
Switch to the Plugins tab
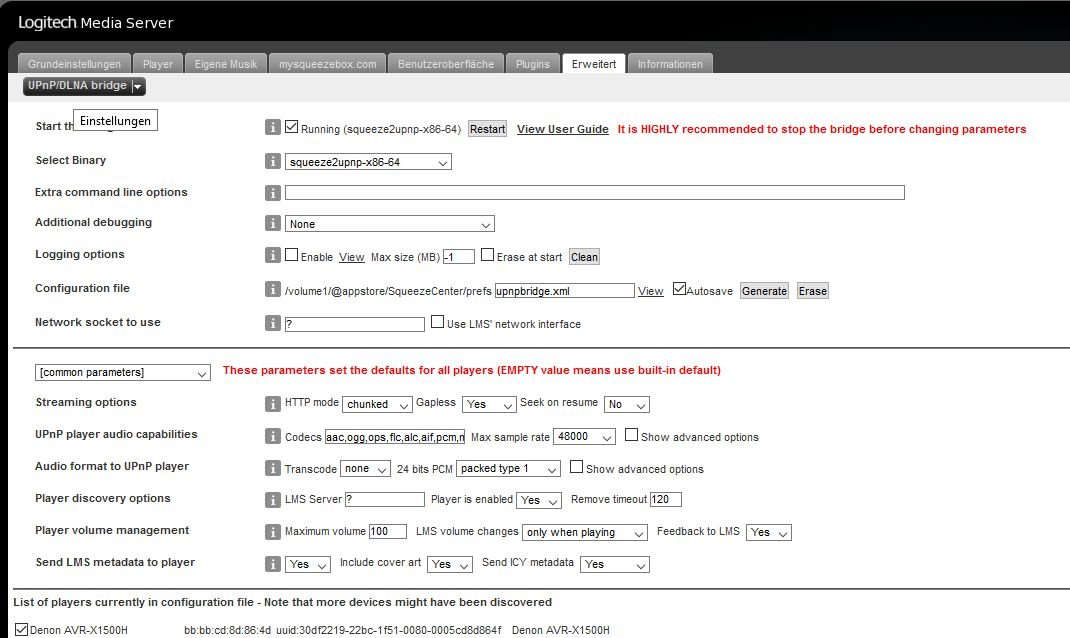pos(532,64)
